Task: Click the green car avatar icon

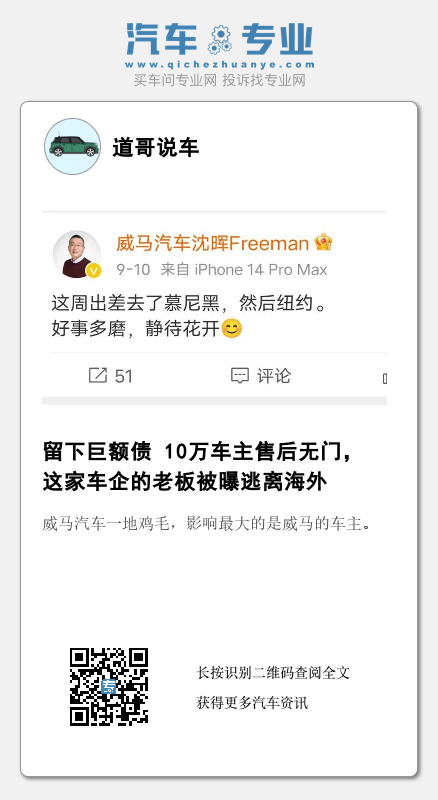Action: point(72,146)
